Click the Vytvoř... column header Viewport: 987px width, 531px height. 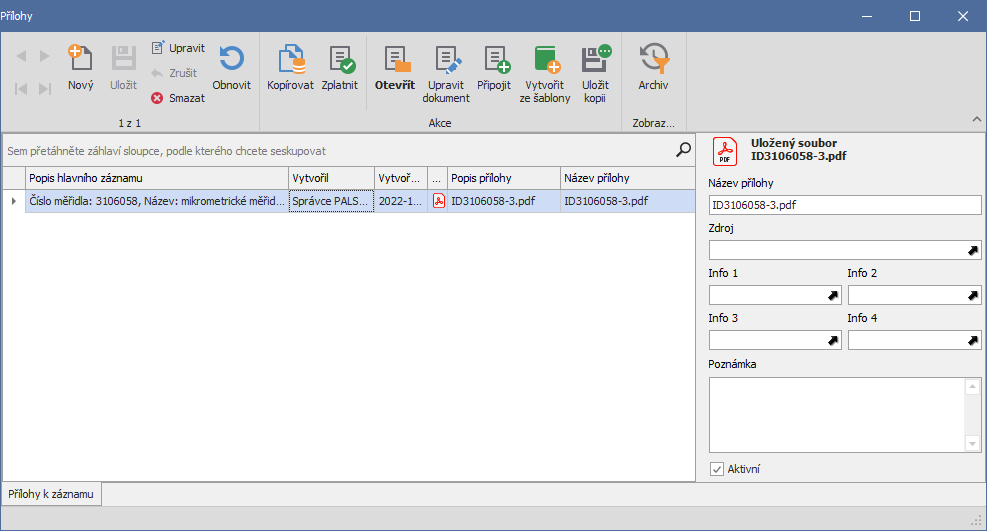400,178
